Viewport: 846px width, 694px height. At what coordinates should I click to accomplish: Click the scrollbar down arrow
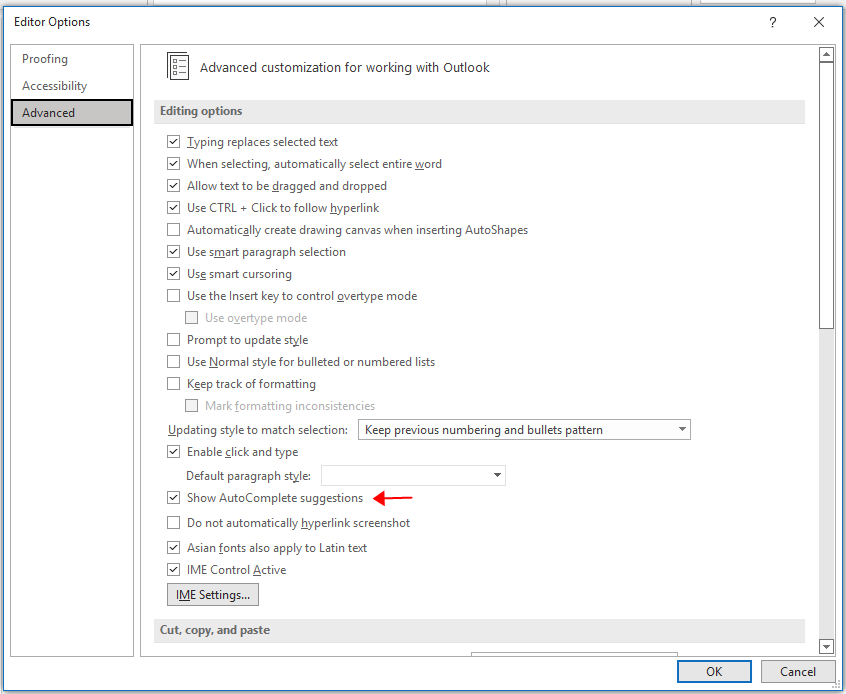tap(826, 645)
